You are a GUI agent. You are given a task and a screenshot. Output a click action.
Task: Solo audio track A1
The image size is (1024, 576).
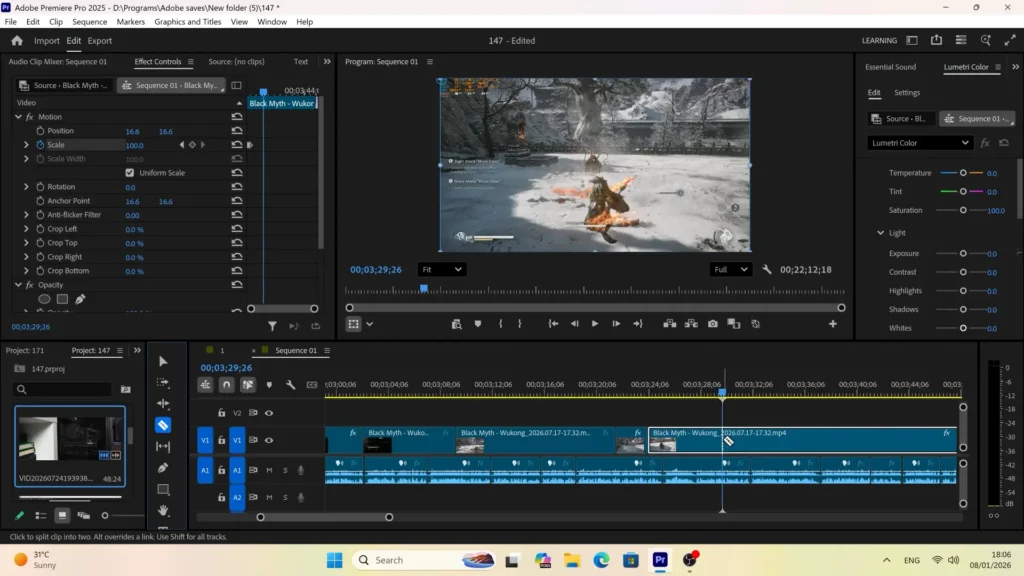click(x=285, y=470)
